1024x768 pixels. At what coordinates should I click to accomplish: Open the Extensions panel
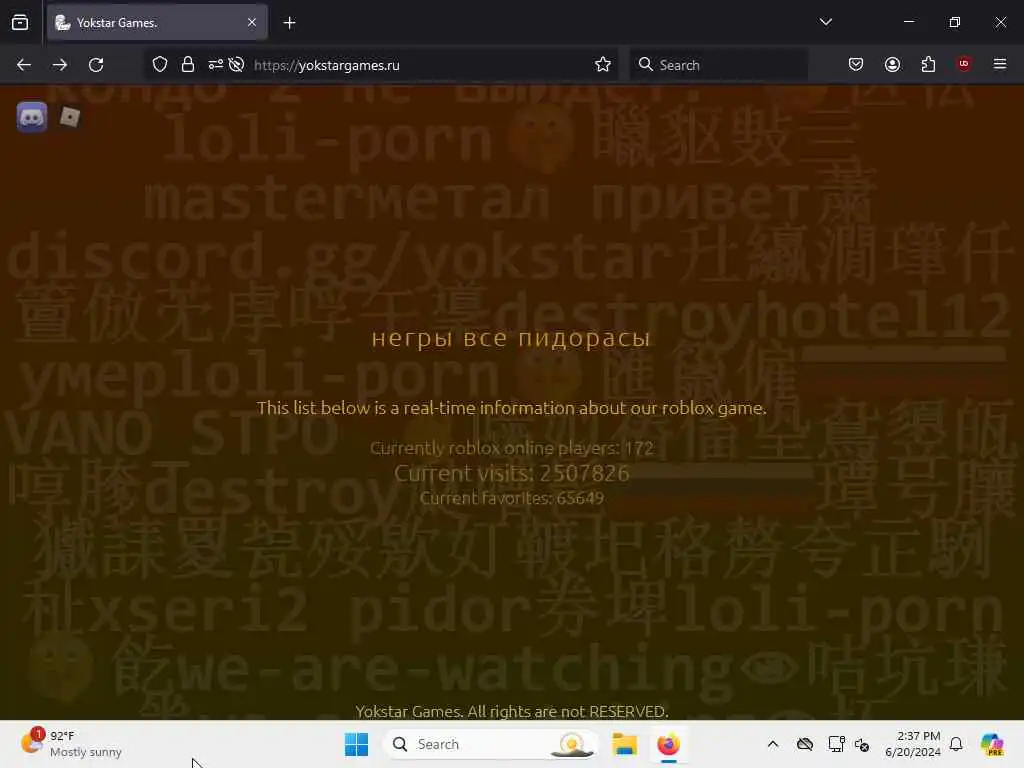click(929, 64)
